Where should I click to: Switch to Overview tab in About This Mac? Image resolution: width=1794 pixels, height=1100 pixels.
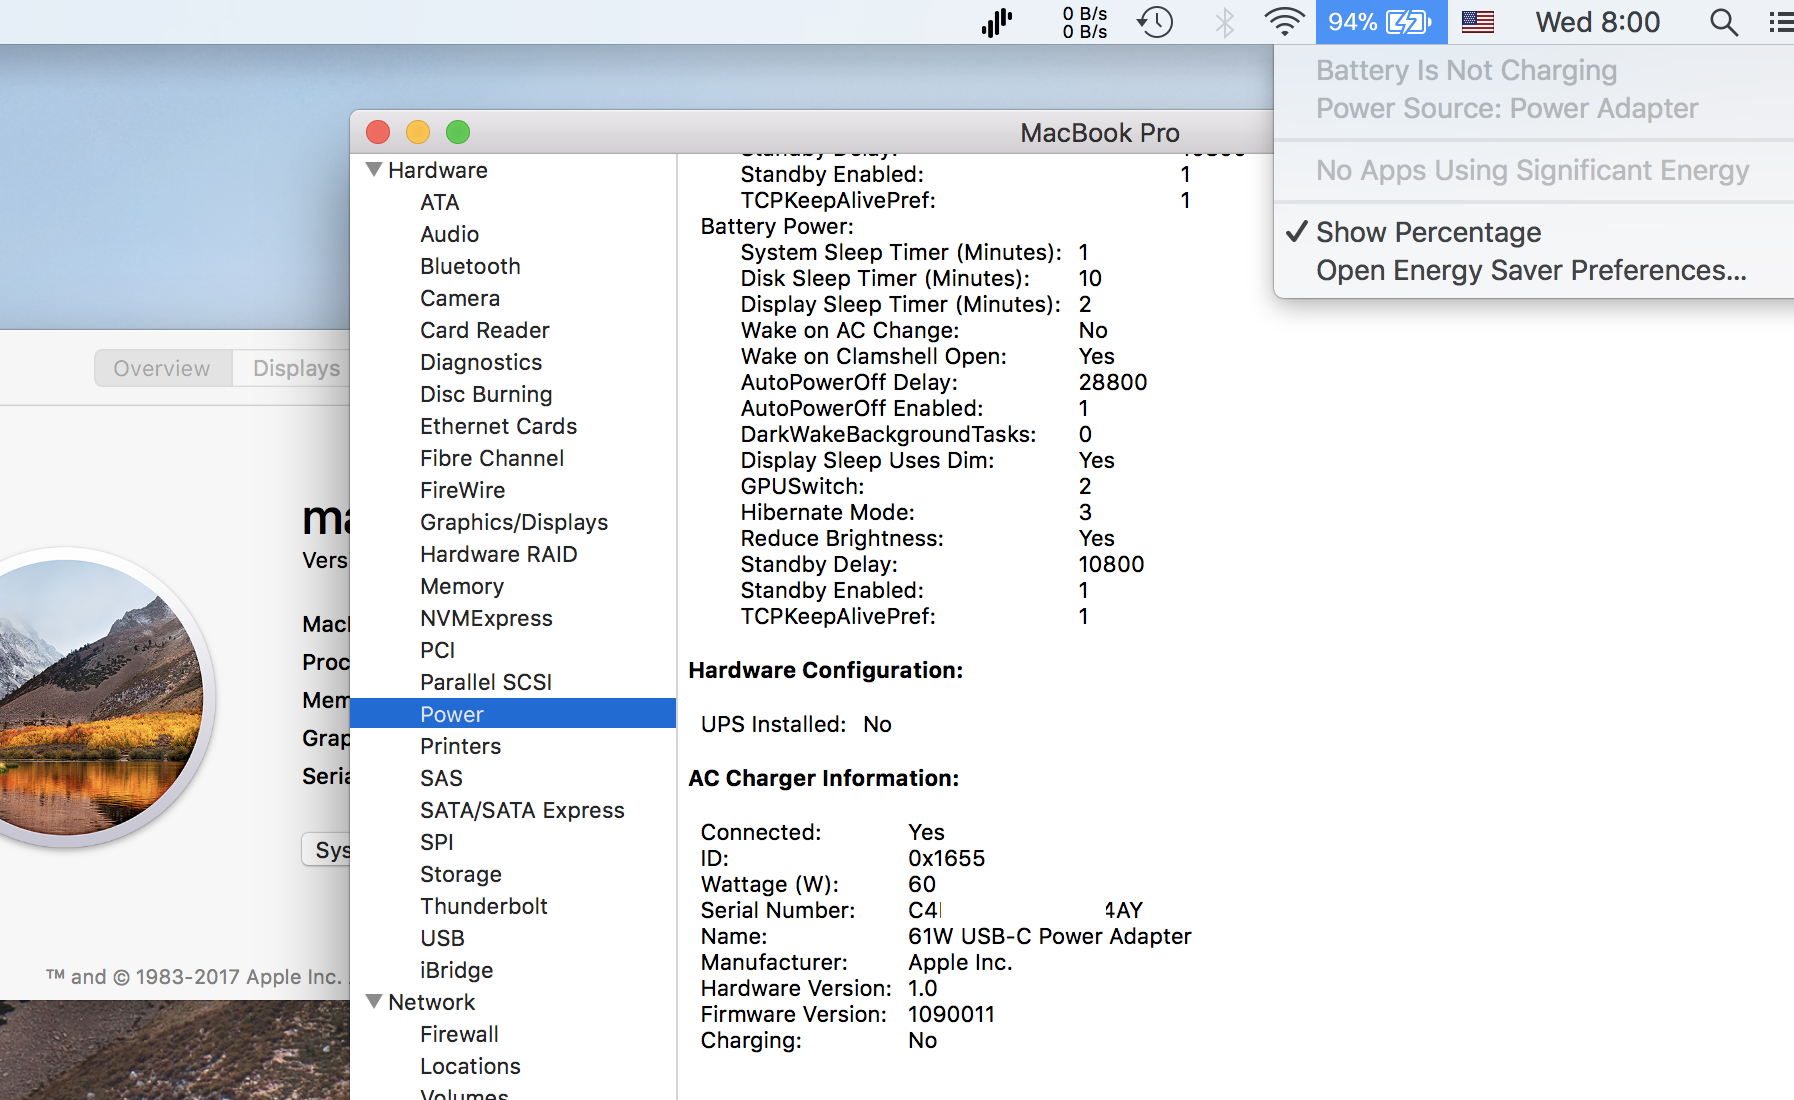click(162, 368)
